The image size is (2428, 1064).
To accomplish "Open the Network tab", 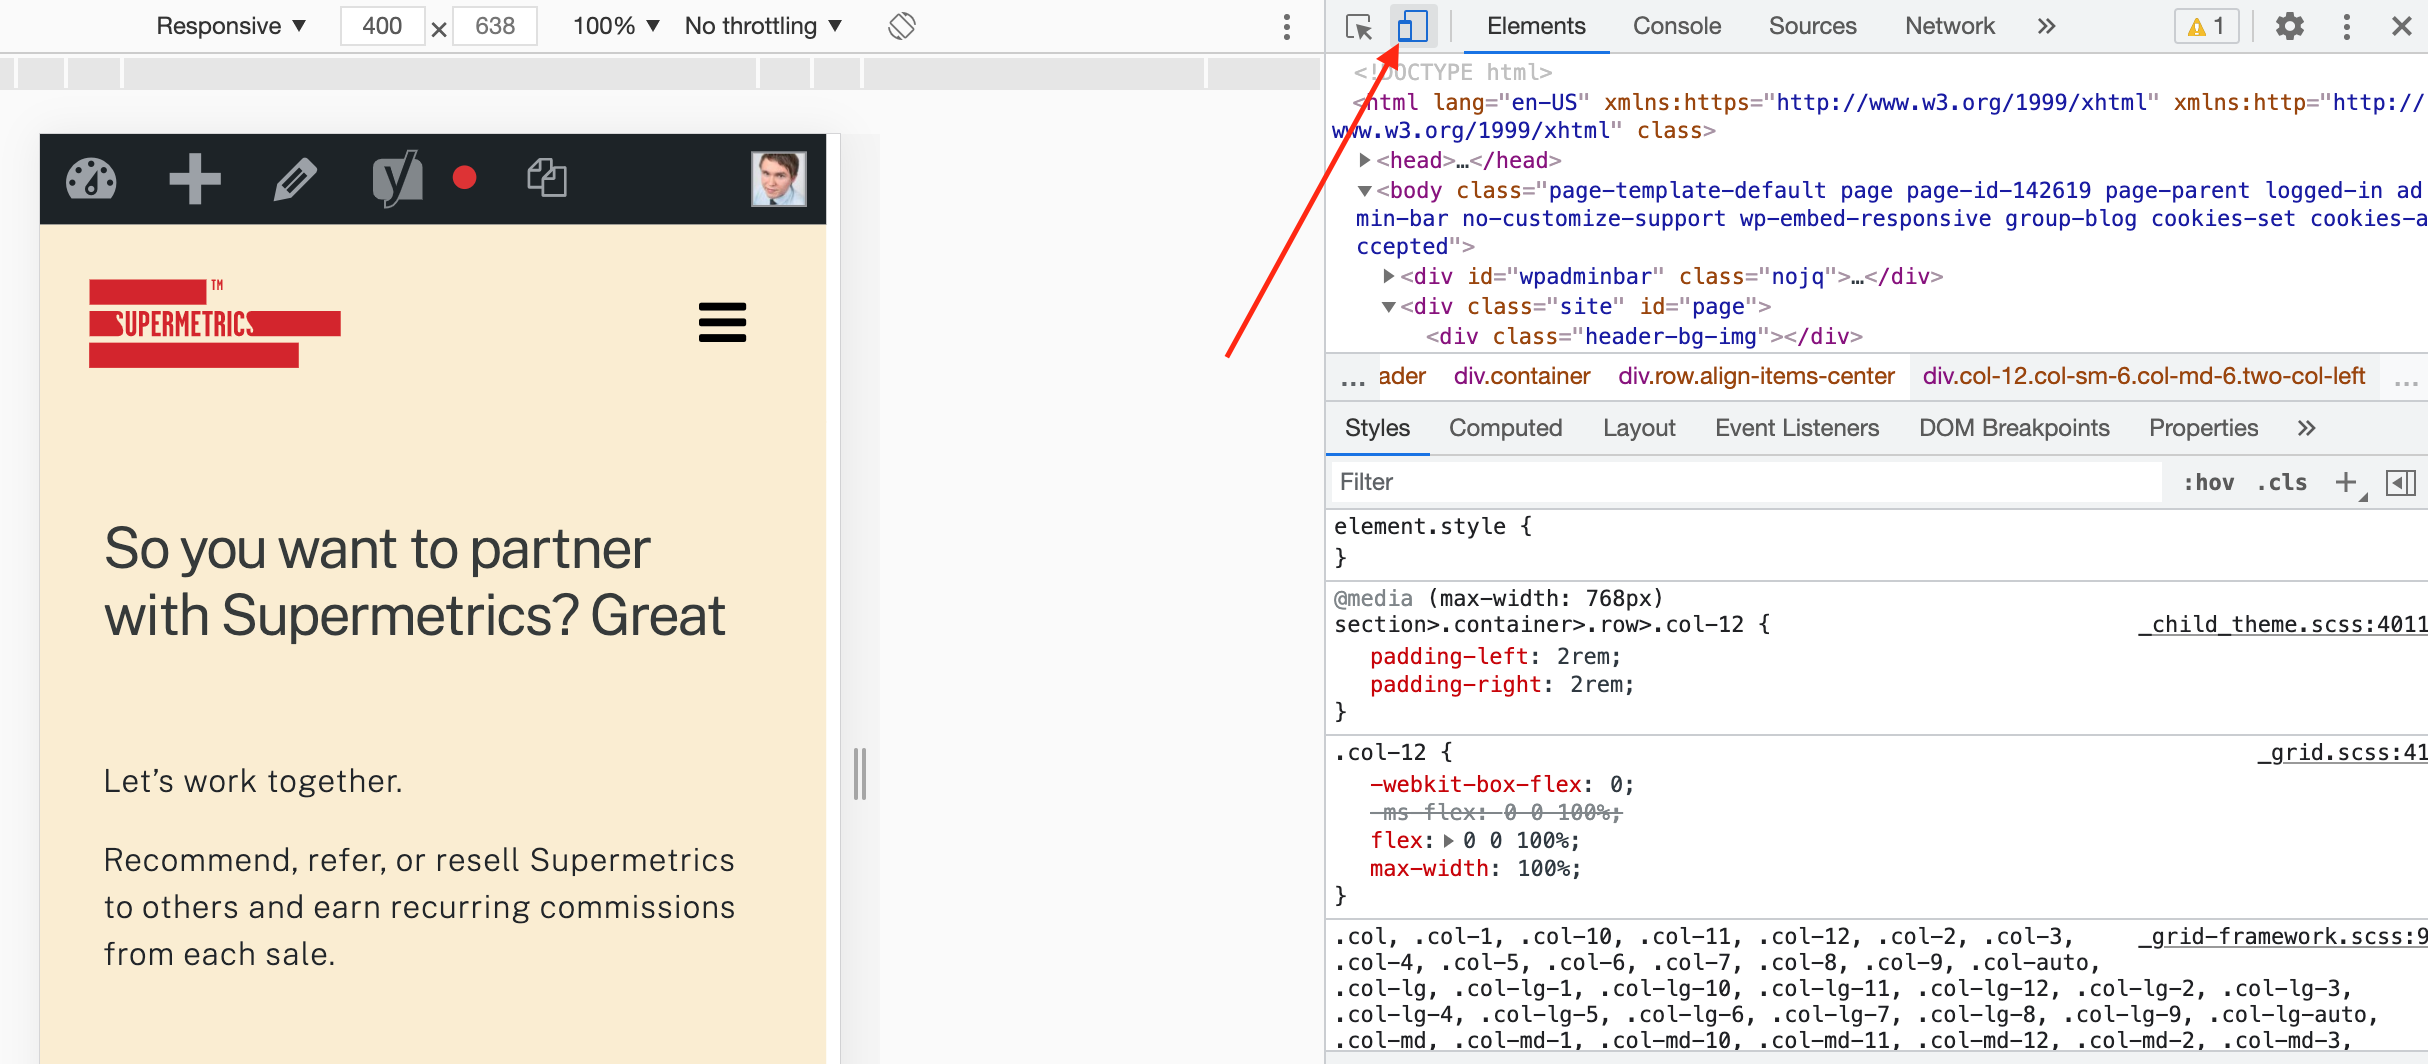I will (x=1949, y=26).
